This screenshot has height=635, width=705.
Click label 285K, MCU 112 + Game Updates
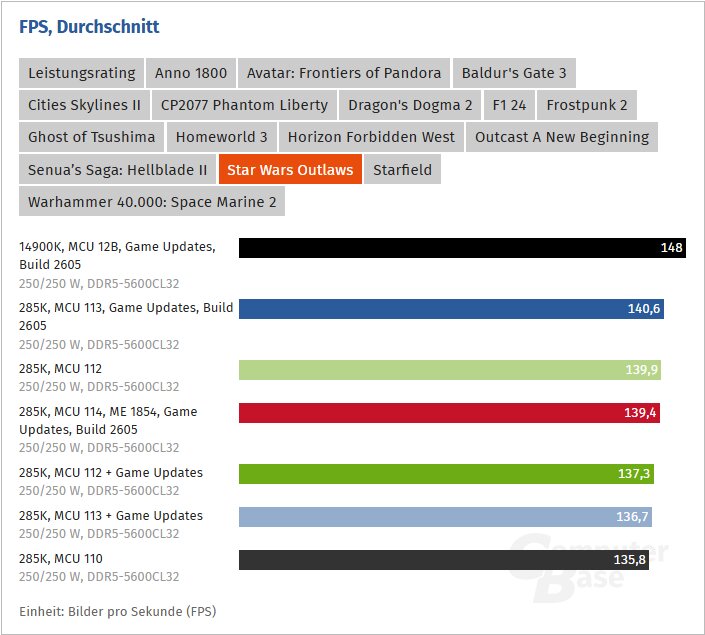tap(111, 473)
